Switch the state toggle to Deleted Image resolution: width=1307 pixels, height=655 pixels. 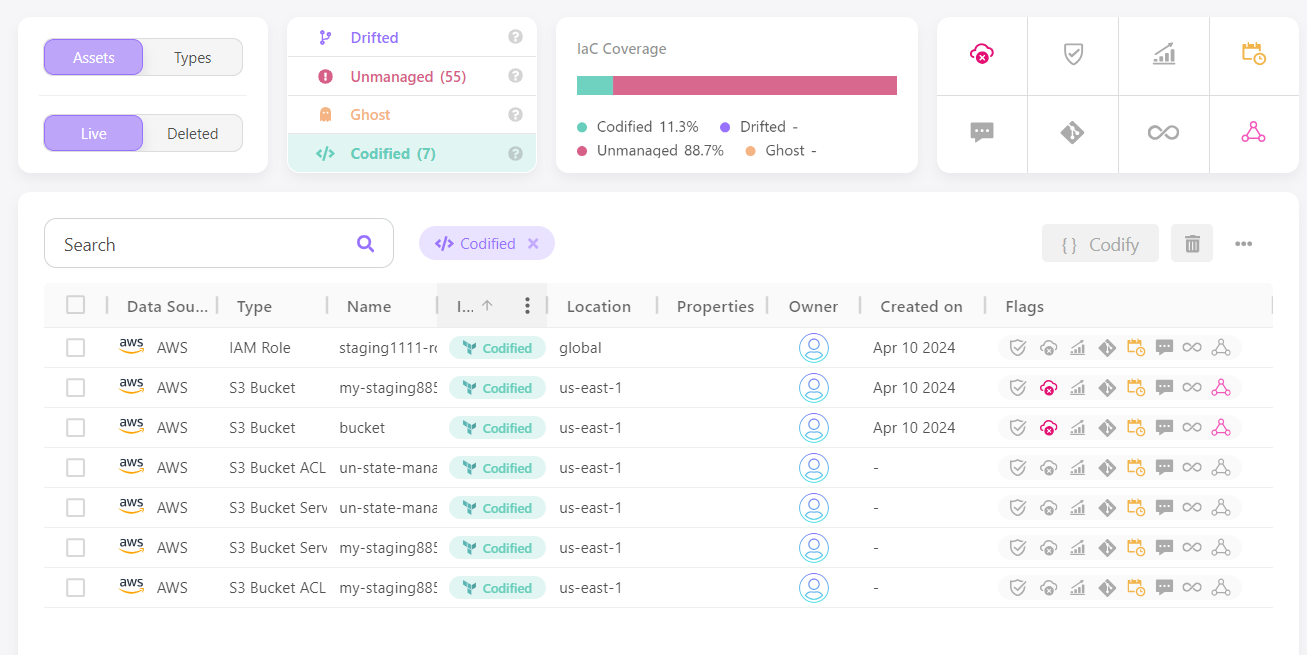point(192,133)
